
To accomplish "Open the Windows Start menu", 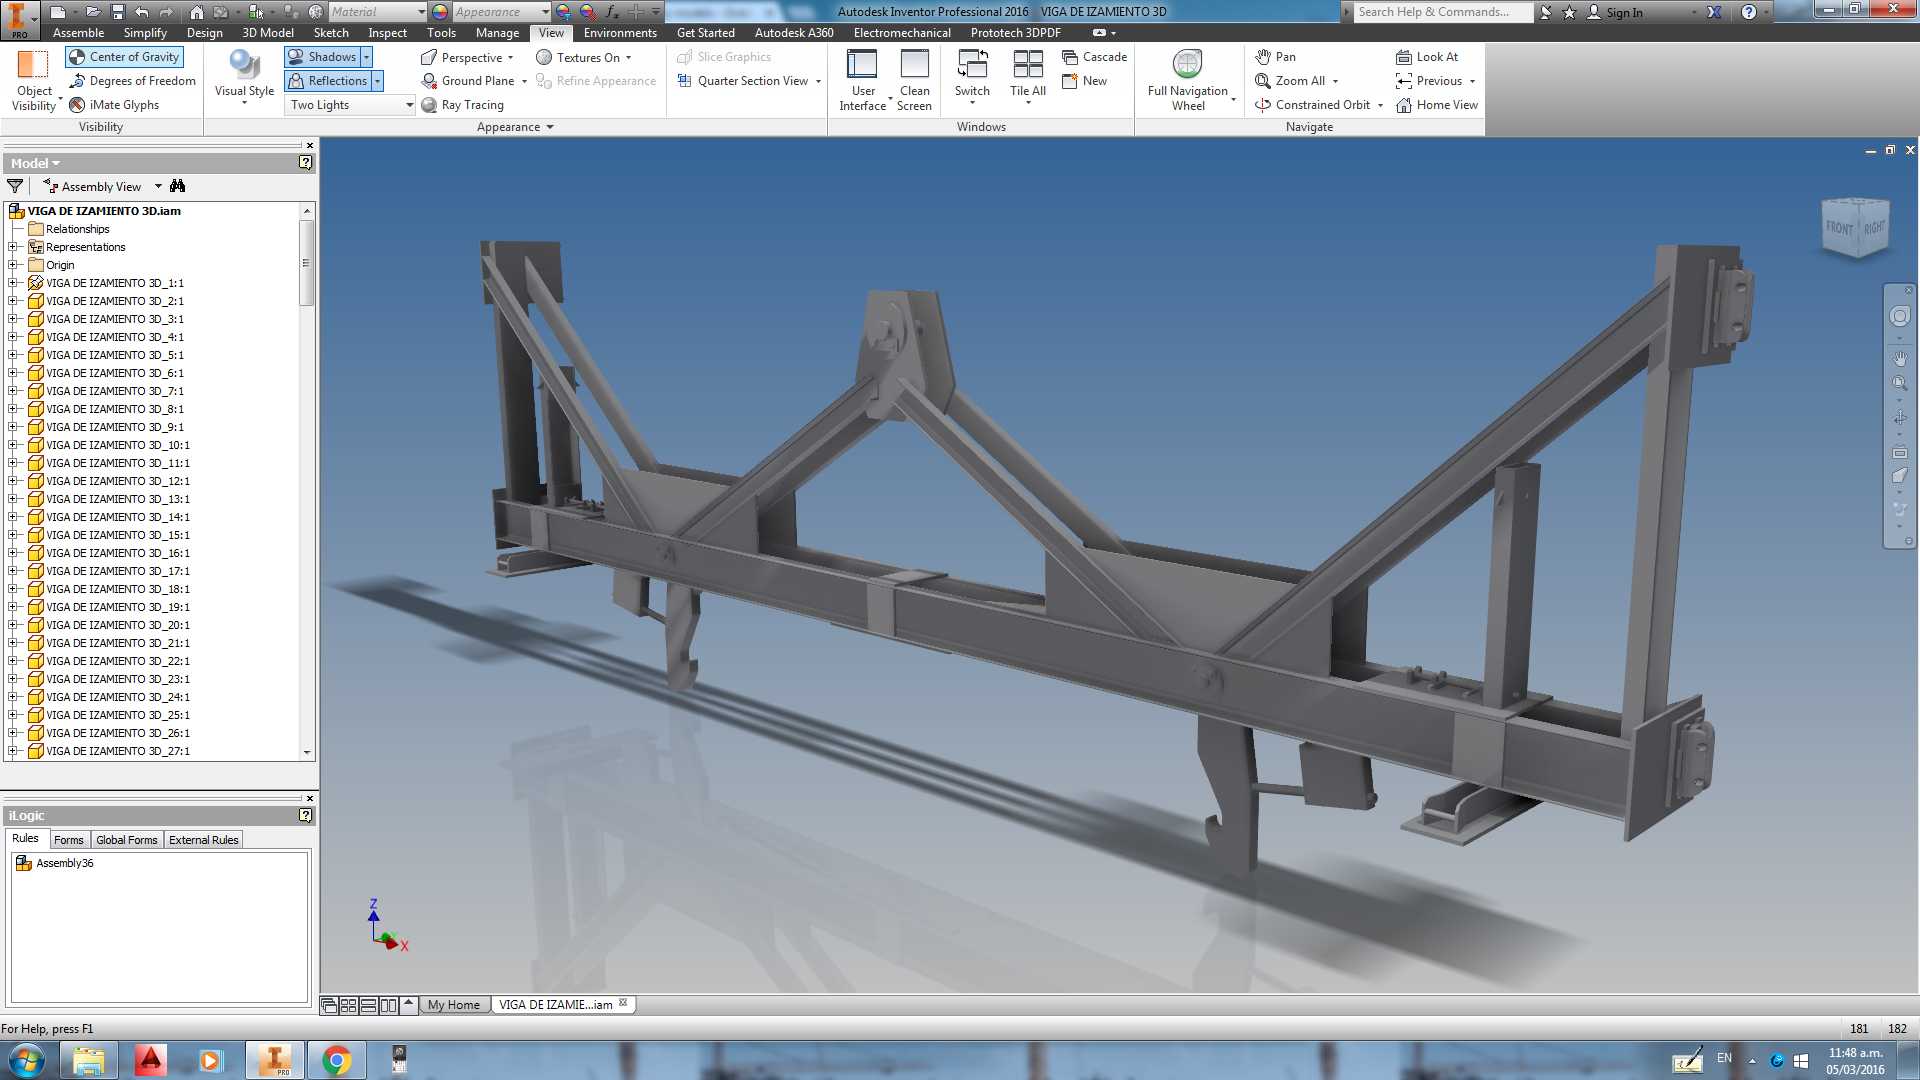I will [25, 1060].
